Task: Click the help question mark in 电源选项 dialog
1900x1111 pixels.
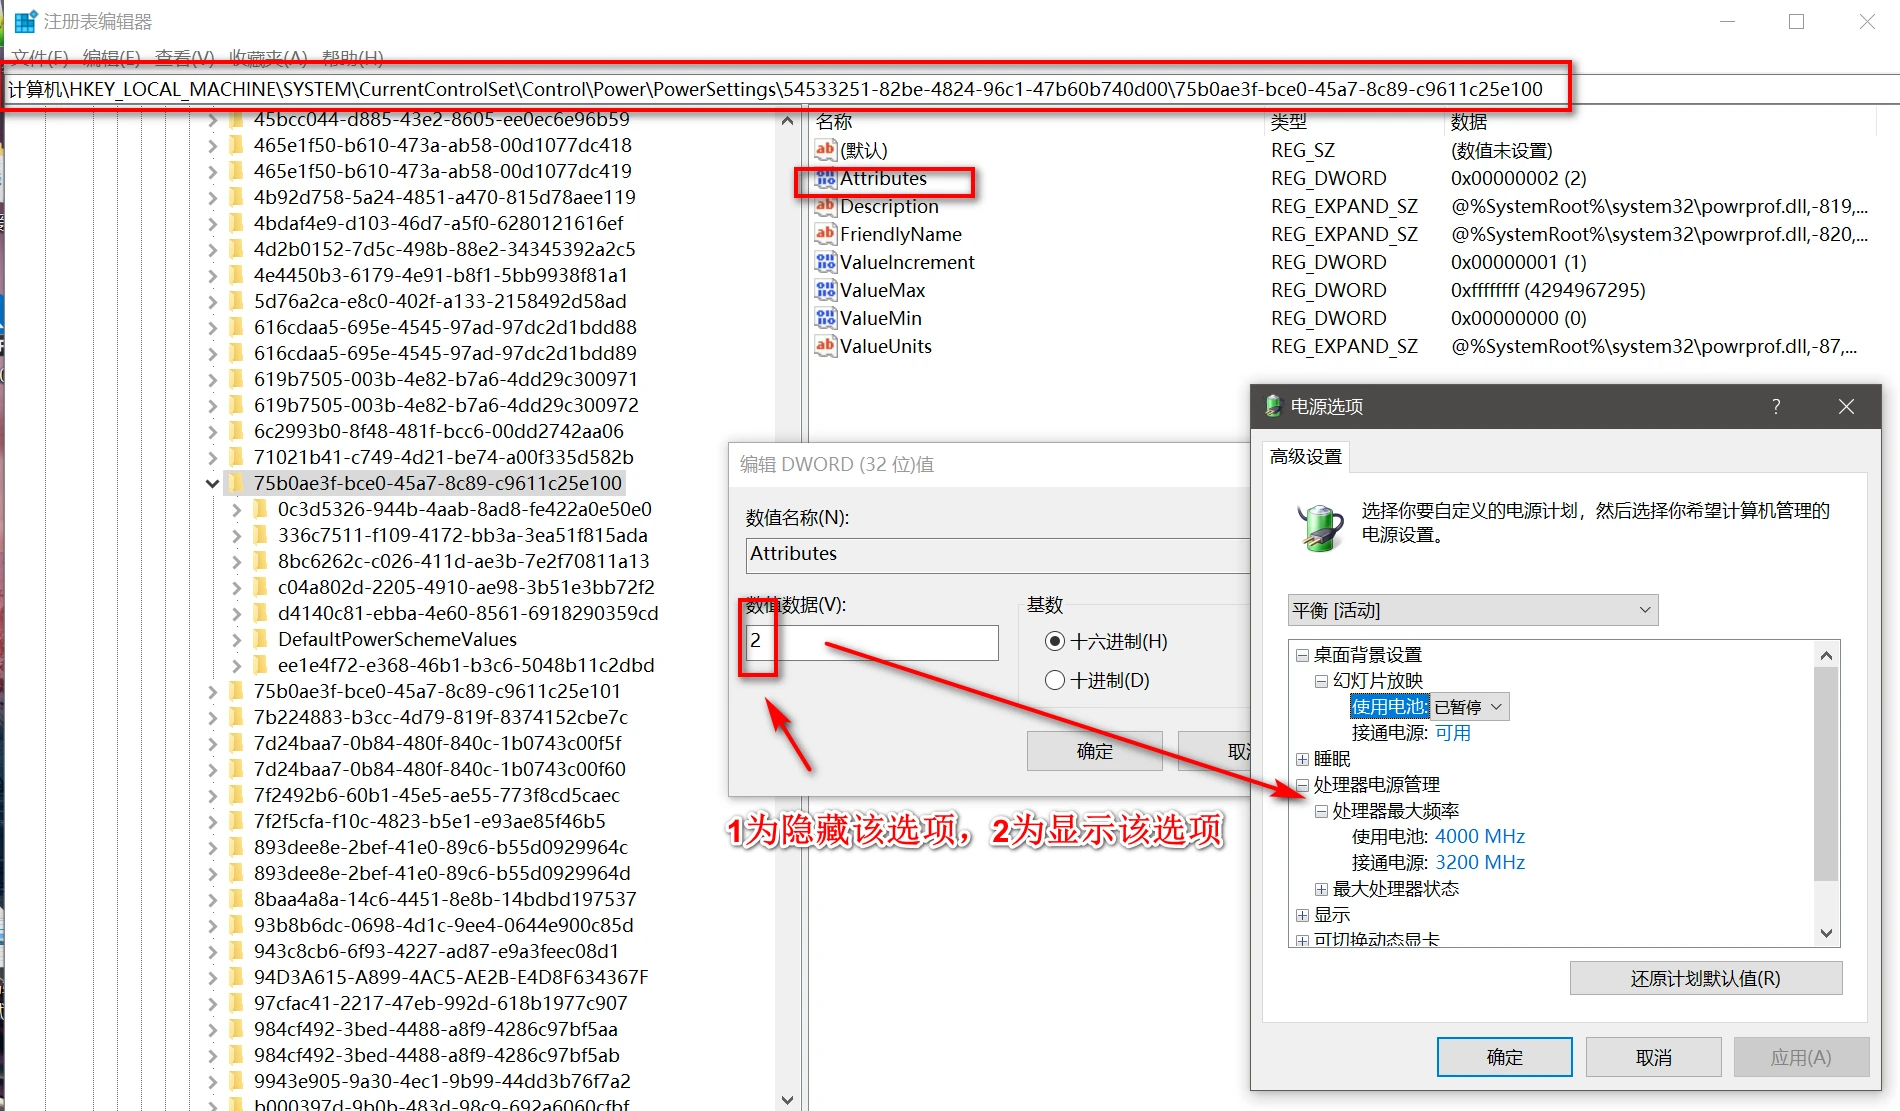Action: pos(1776,406)
